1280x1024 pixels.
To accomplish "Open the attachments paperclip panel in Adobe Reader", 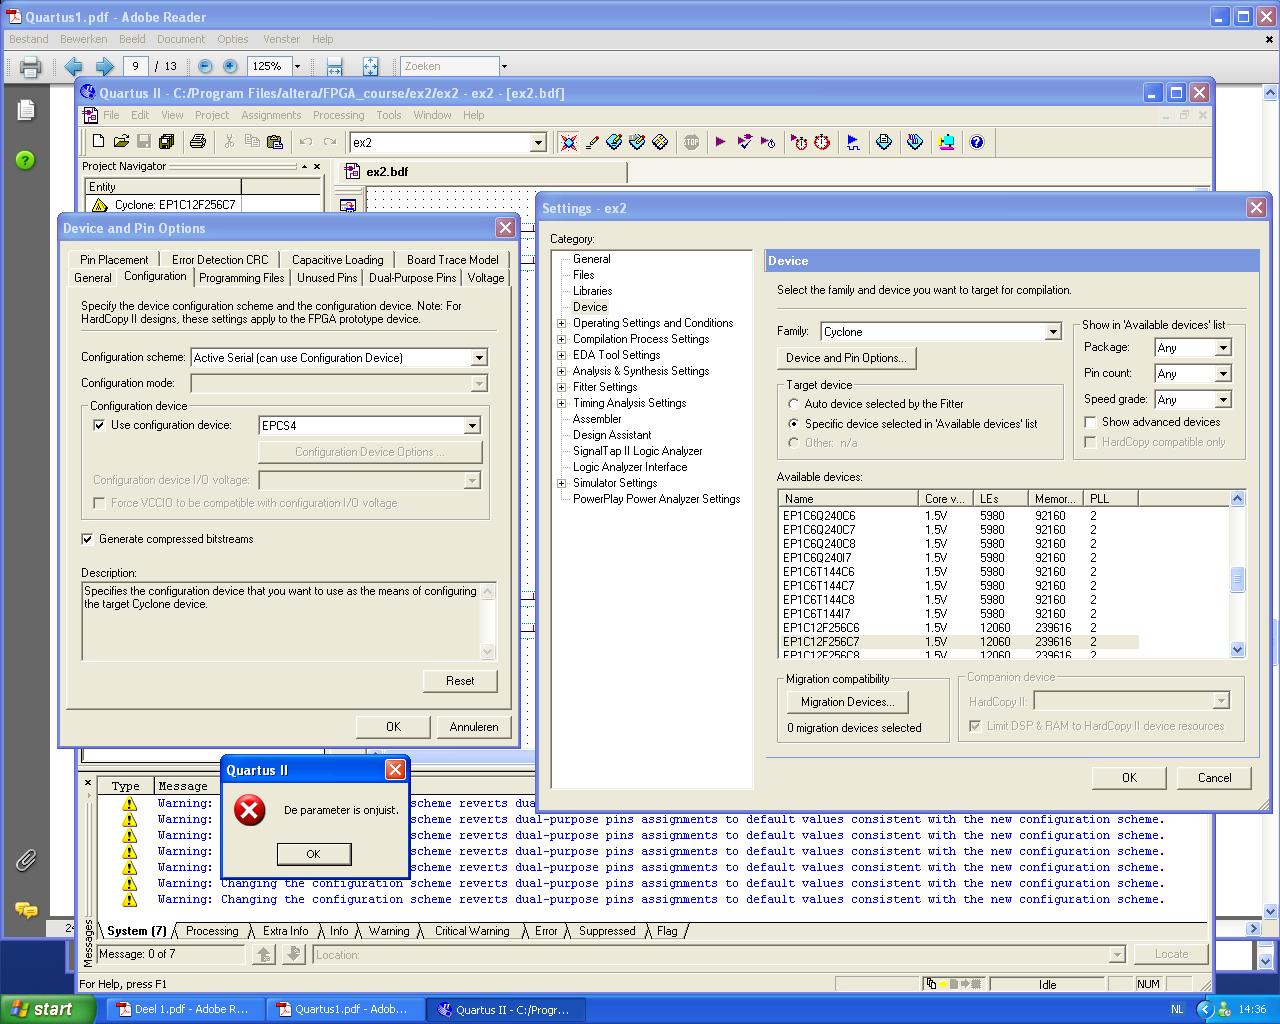I will click(x=26, y=859).
